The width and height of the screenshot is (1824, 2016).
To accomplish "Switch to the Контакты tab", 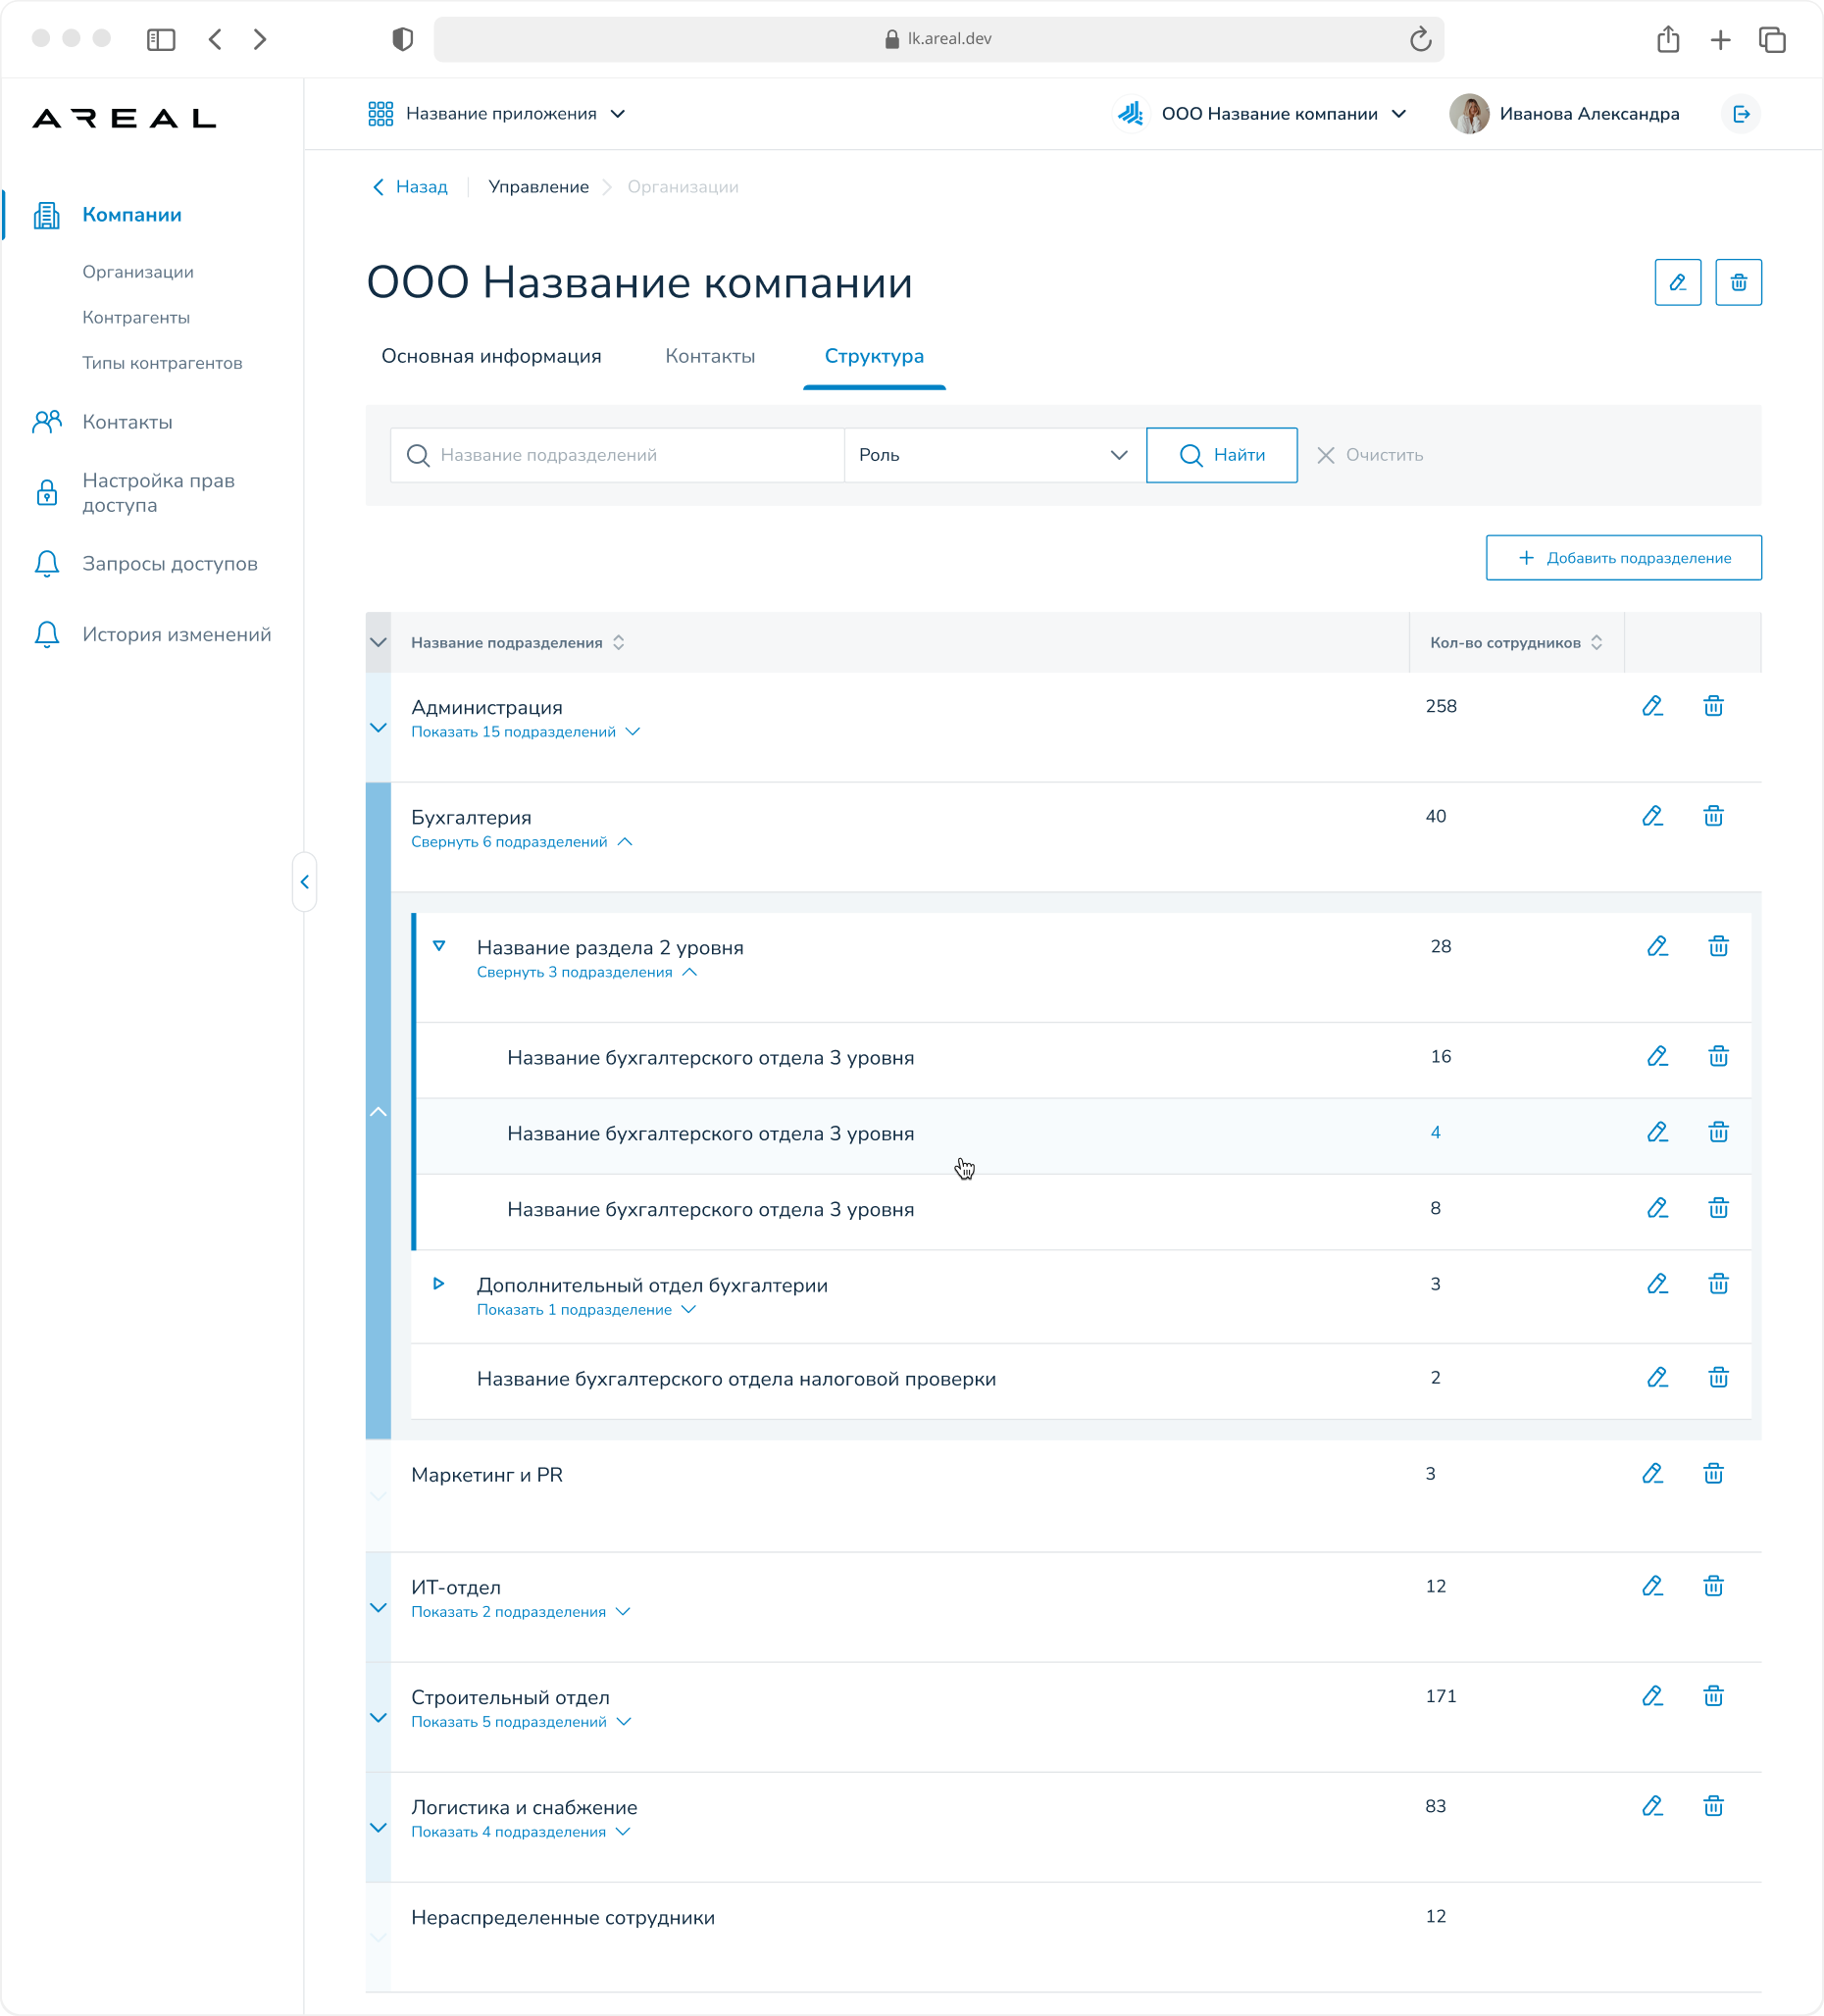I will pos(710,356).
